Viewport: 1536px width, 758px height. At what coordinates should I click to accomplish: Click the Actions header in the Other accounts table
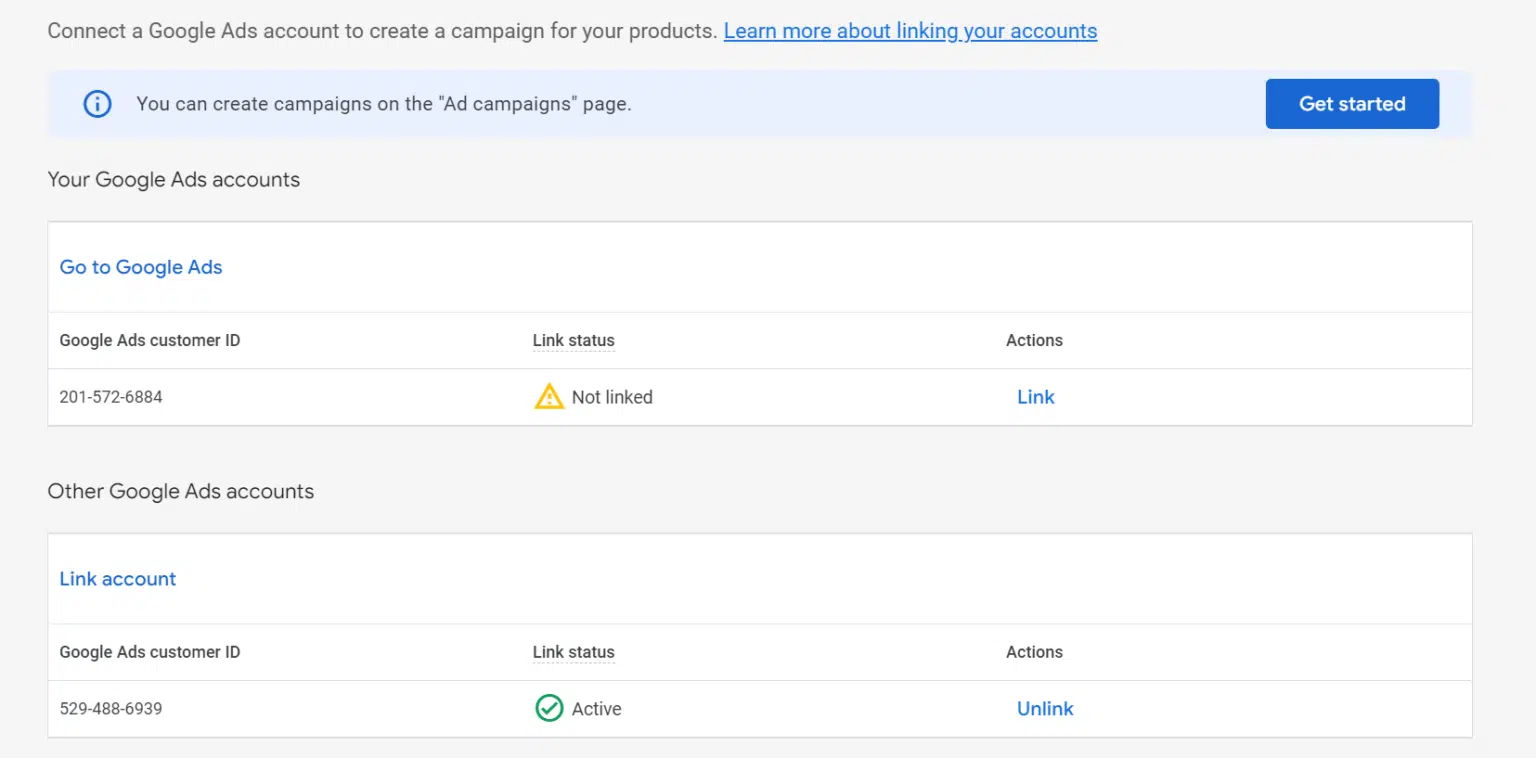pos(1034,652)
